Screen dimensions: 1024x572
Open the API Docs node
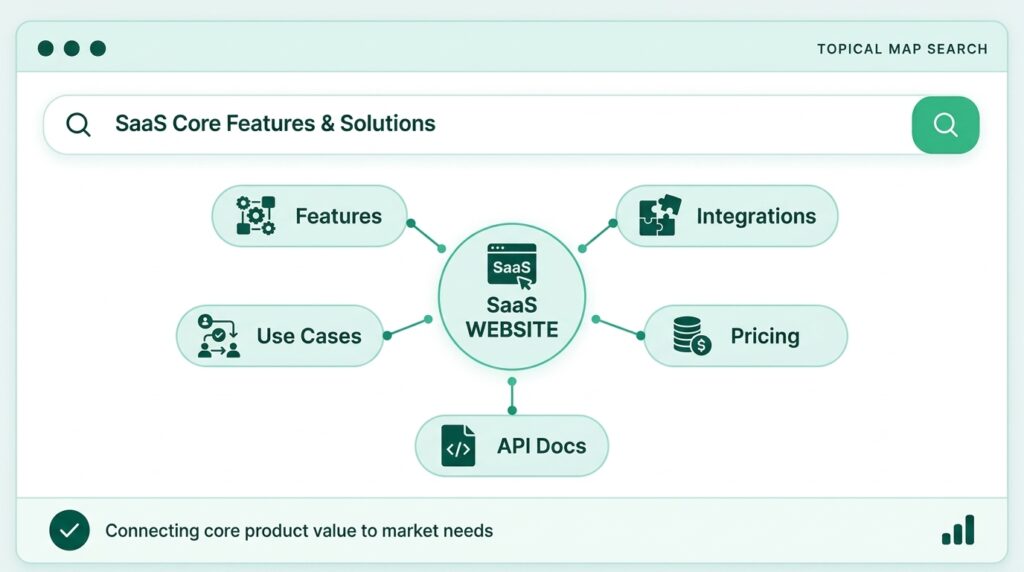[512, 446]
